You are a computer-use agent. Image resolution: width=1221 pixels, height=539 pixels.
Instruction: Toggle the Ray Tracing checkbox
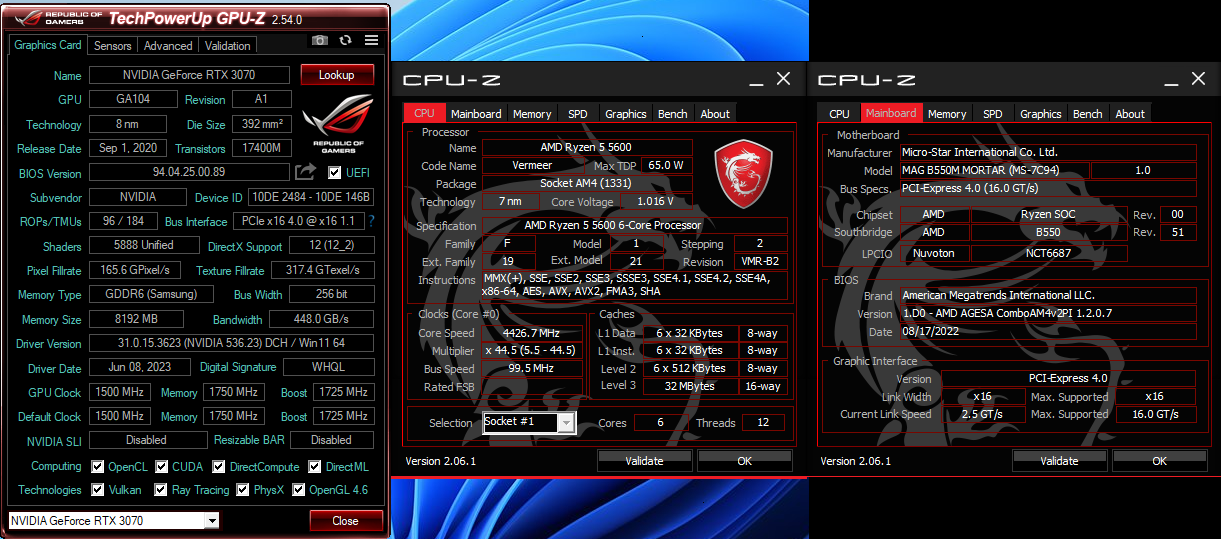161,490
